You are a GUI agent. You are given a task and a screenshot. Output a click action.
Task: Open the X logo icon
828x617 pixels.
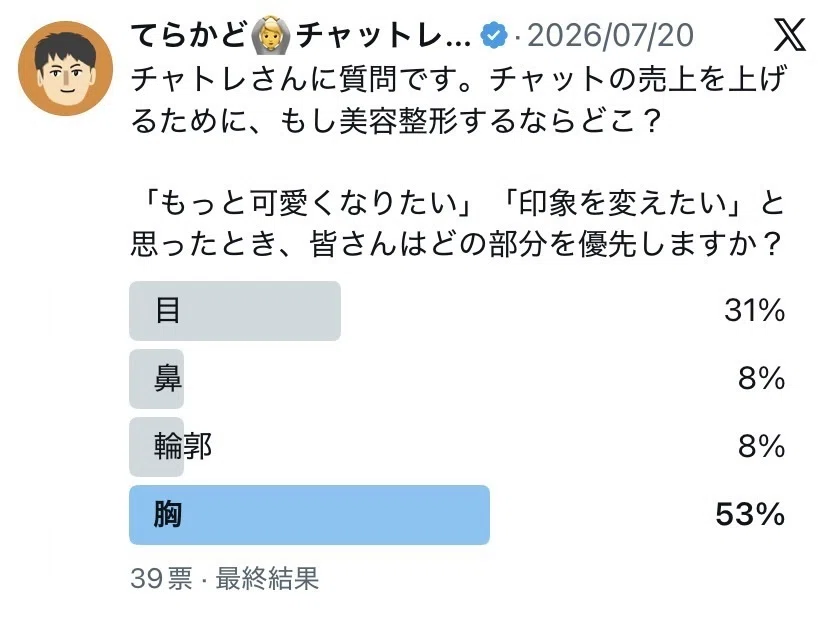(x=790, y=35)
